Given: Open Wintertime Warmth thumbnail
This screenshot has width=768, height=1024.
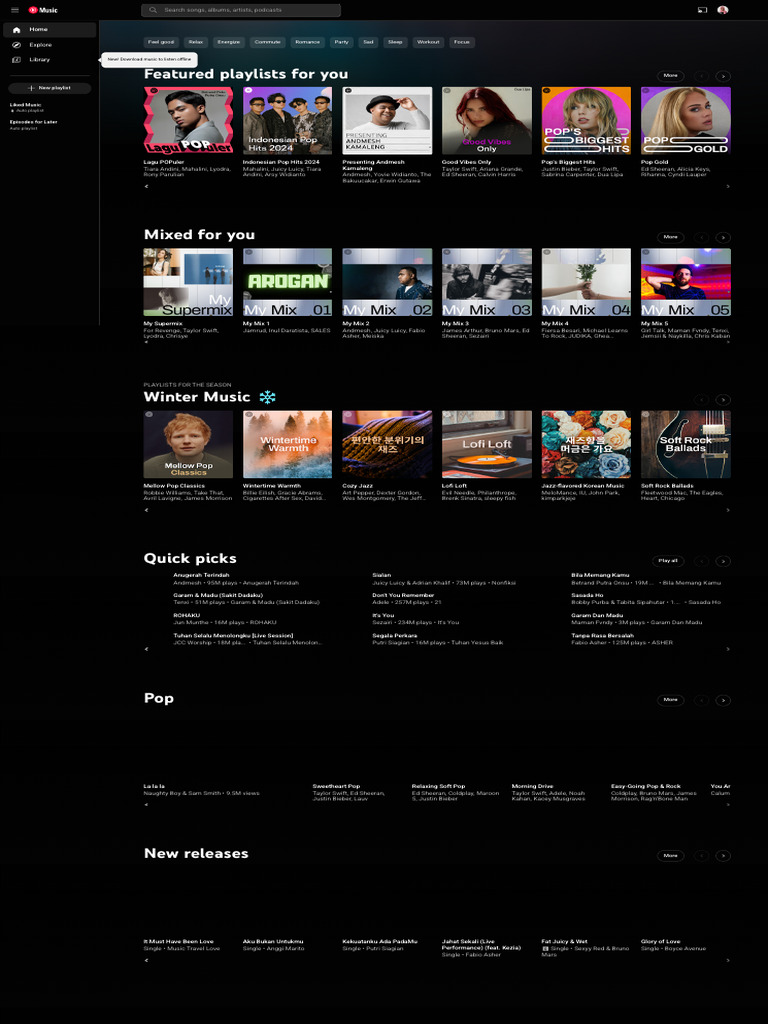Looking at the screenshot, I should point(287,445).
